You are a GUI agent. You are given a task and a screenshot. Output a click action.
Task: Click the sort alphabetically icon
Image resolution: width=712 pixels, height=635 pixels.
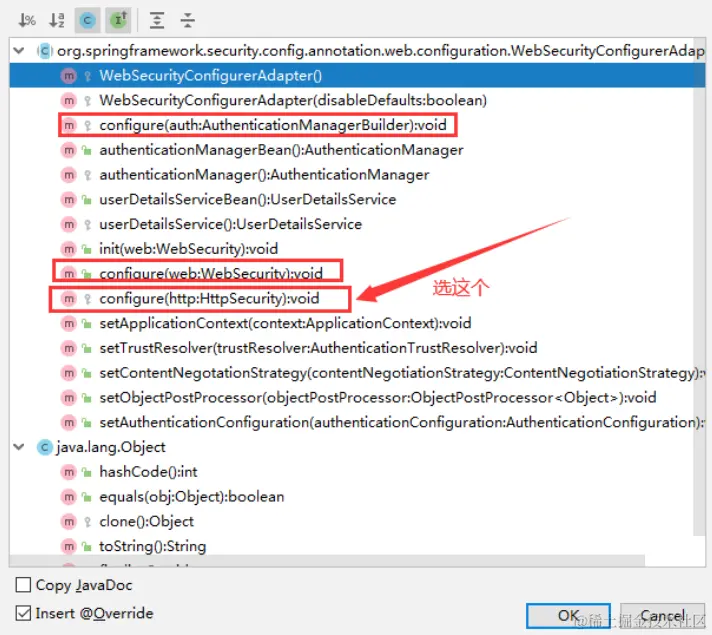57,20
